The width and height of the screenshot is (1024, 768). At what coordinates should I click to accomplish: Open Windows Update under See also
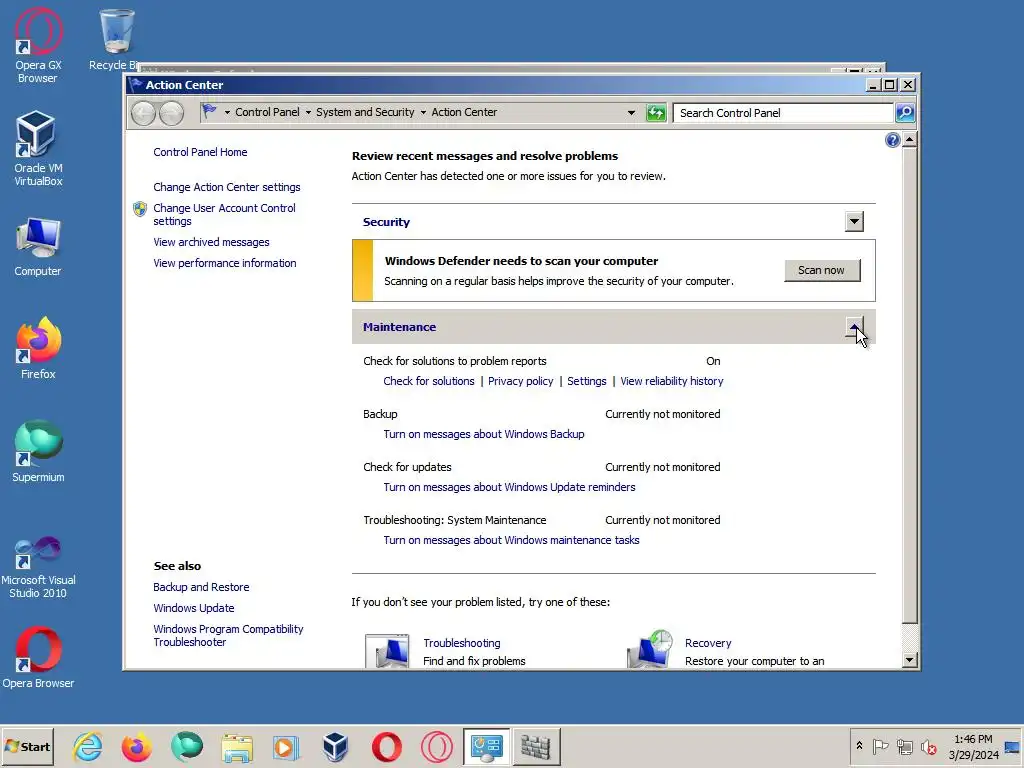point(193,607)
